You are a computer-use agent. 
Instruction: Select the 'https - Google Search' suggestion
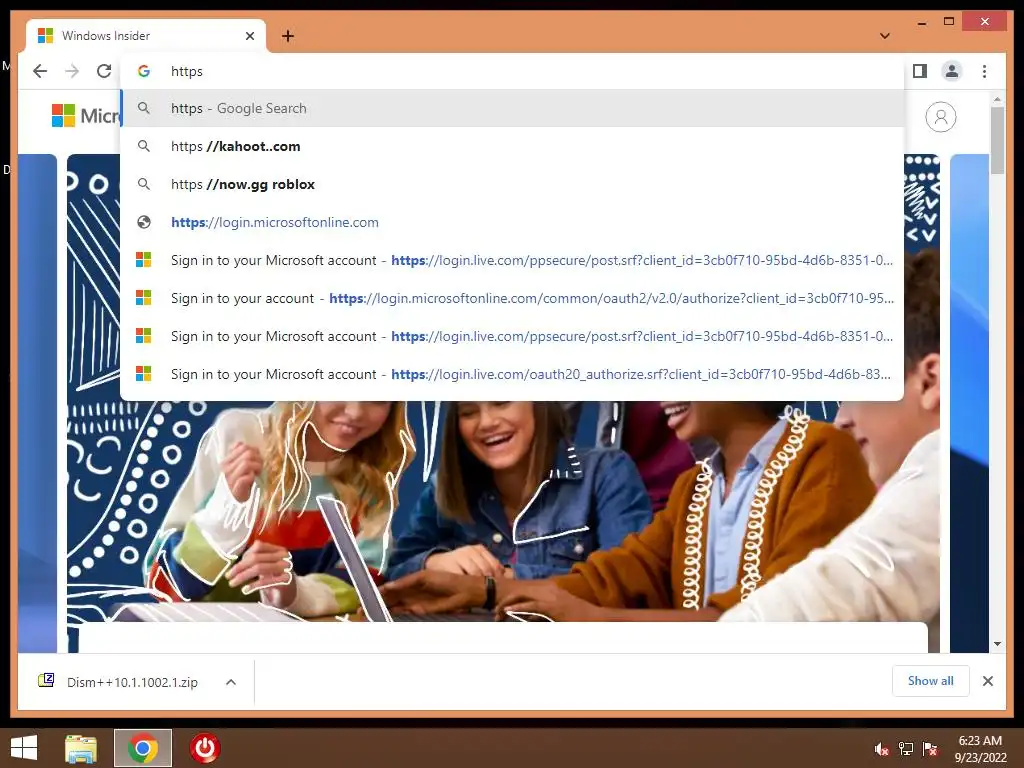(x=512, y=108)
